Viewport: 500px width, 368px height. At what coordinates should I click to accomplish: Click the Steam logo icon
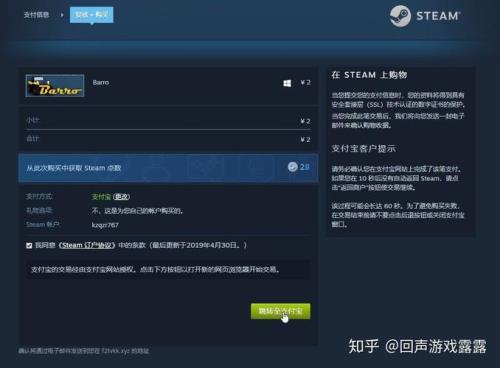pyautogui.click(x=400, y=16)
